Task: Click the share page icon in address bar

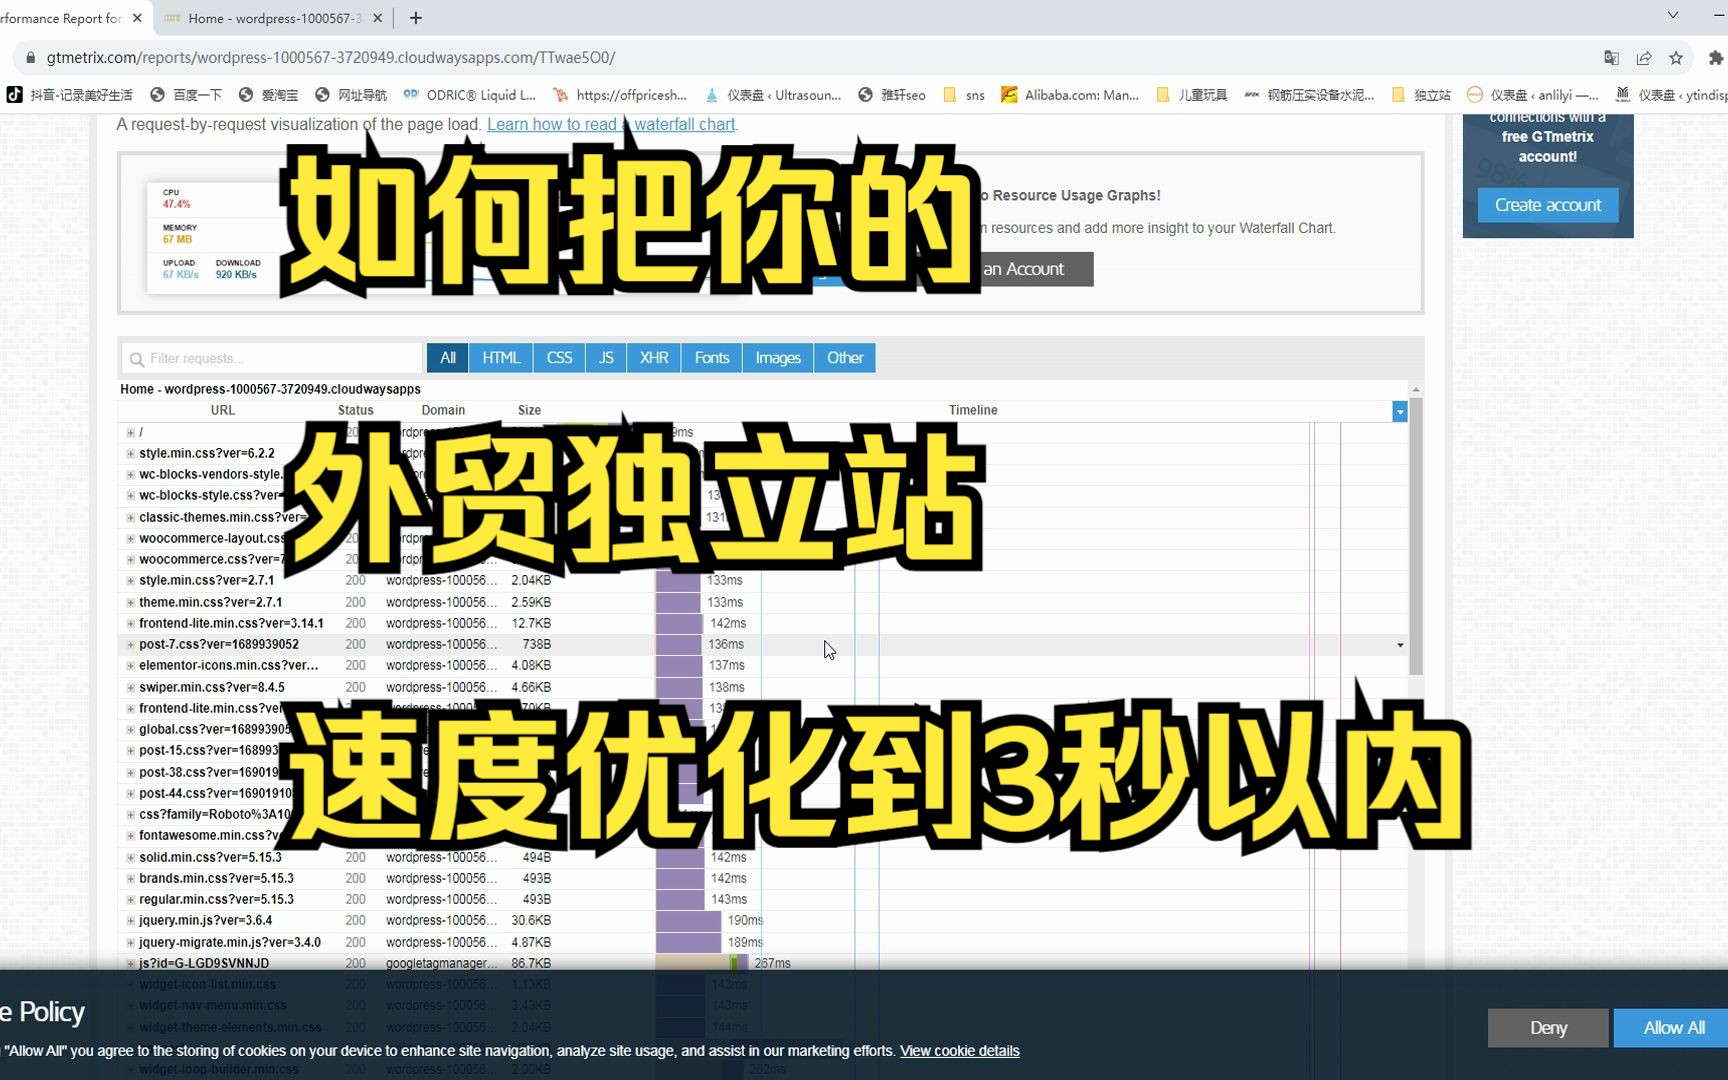Action: [1644, 58]
